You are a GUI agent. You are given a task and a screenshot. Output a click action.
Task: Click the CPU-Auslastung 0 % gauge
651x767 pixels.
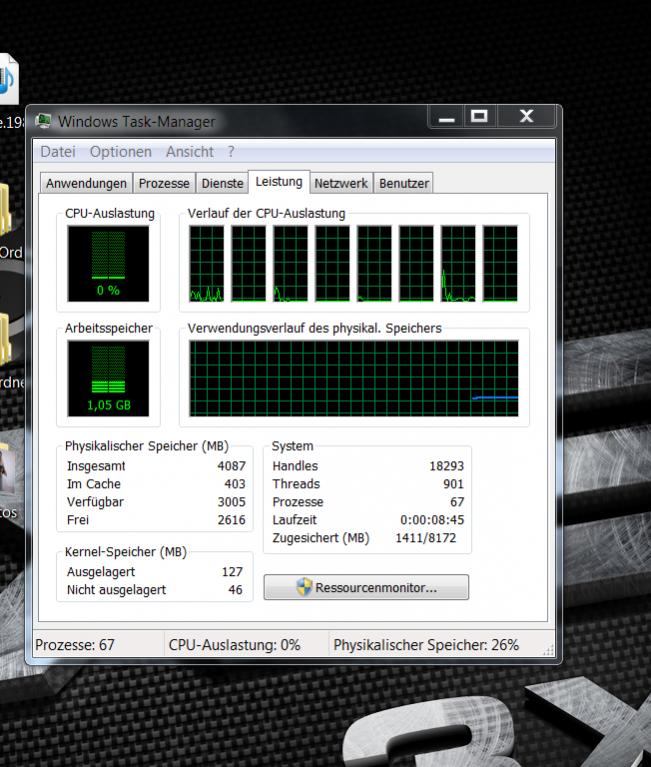[x=108, y=264]
